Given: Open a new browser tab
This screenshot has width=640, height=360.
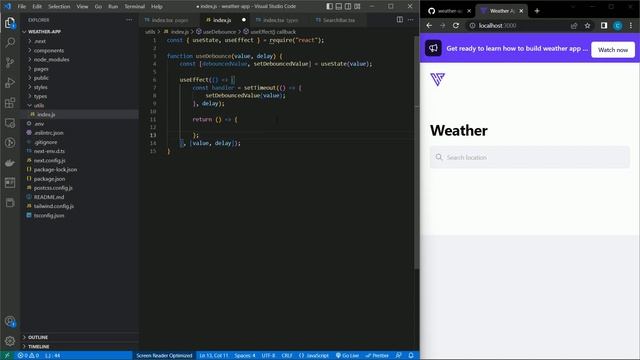Looking at the screenshot, I should coord(537,11).
